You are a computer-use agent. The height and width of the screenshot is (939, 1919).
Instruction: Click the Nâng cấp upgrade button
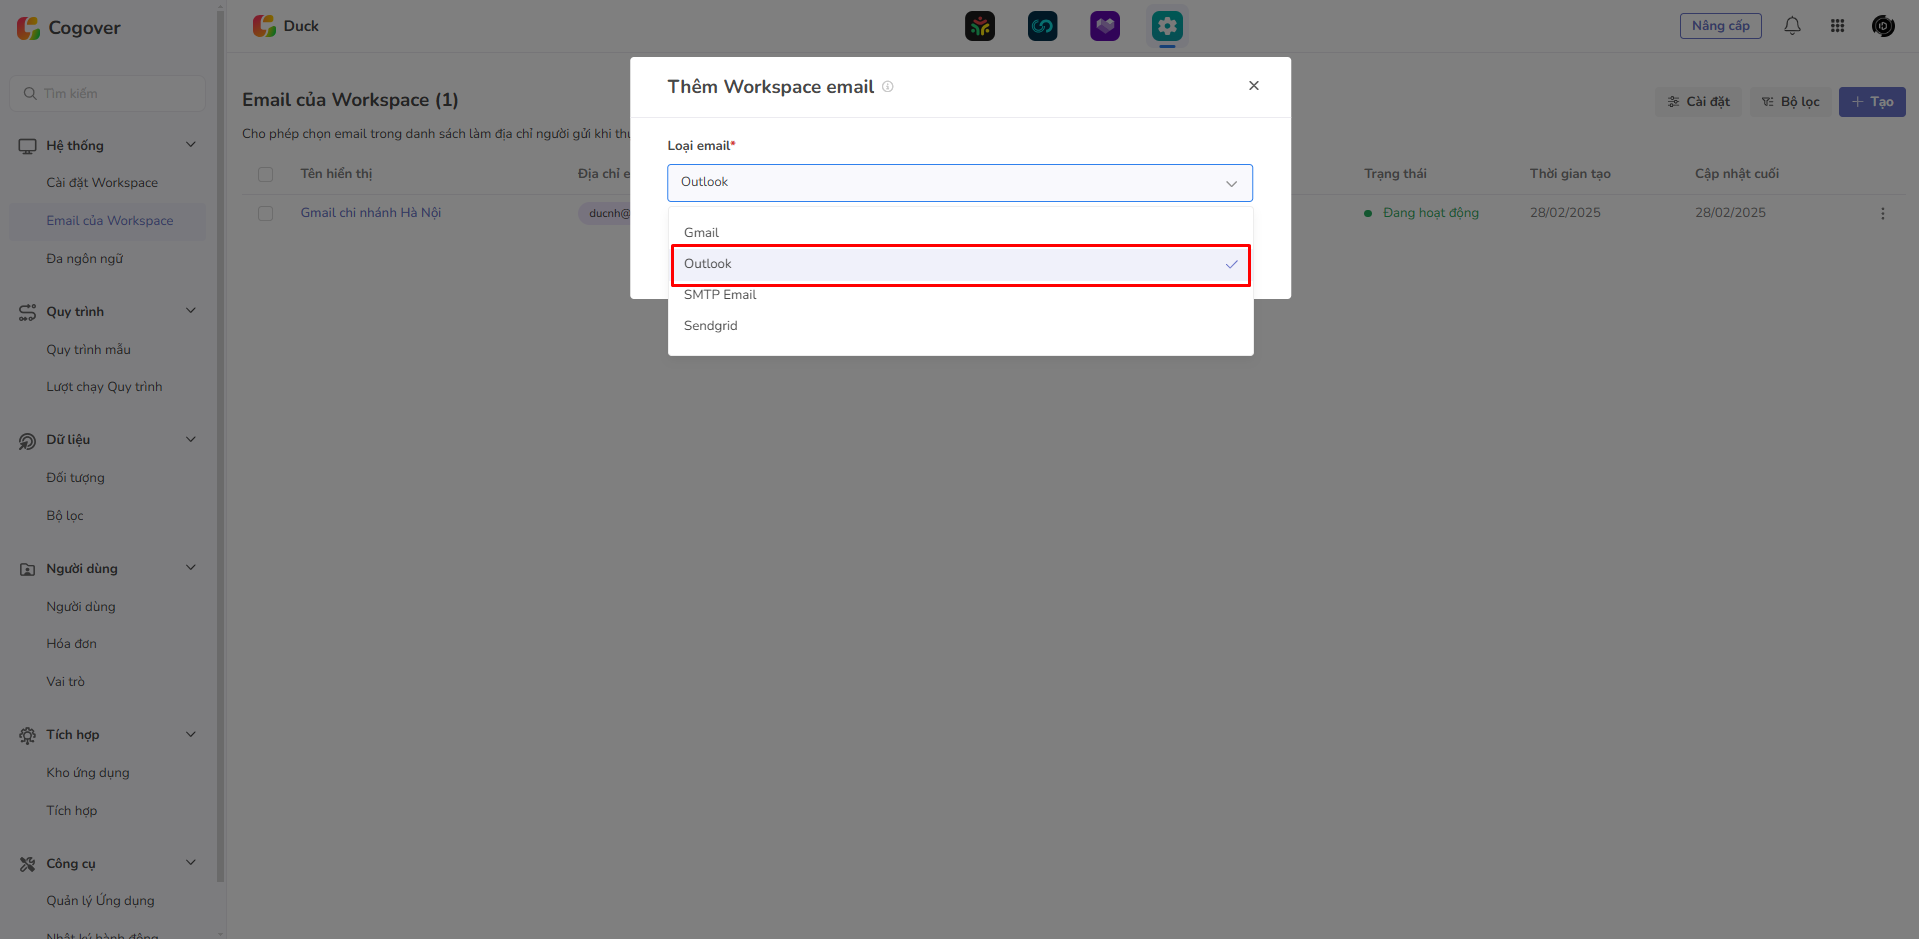(1720, 26)
